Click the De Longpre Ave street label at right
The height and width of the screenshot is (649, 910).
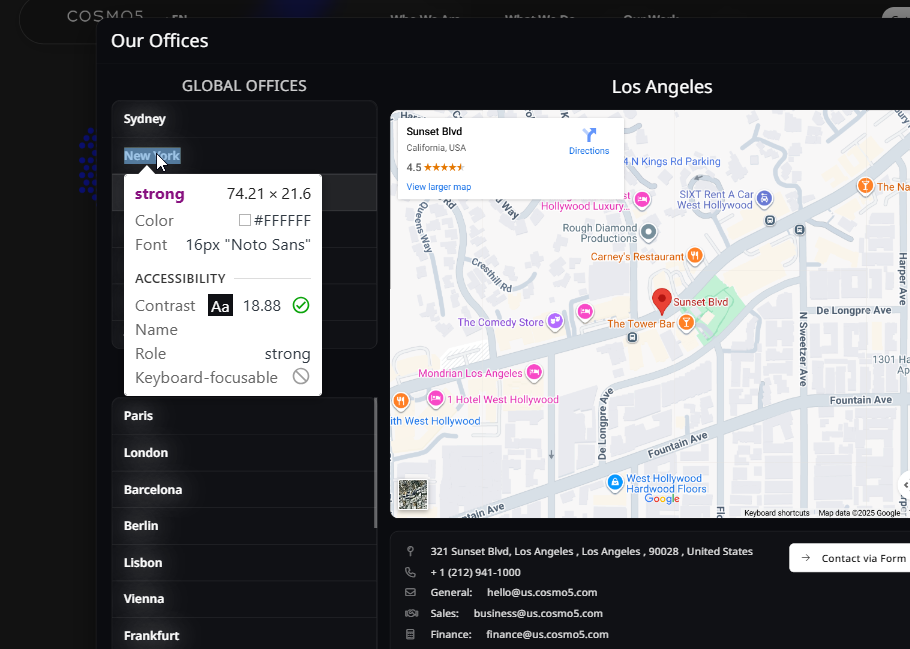(x=854, y=311)
